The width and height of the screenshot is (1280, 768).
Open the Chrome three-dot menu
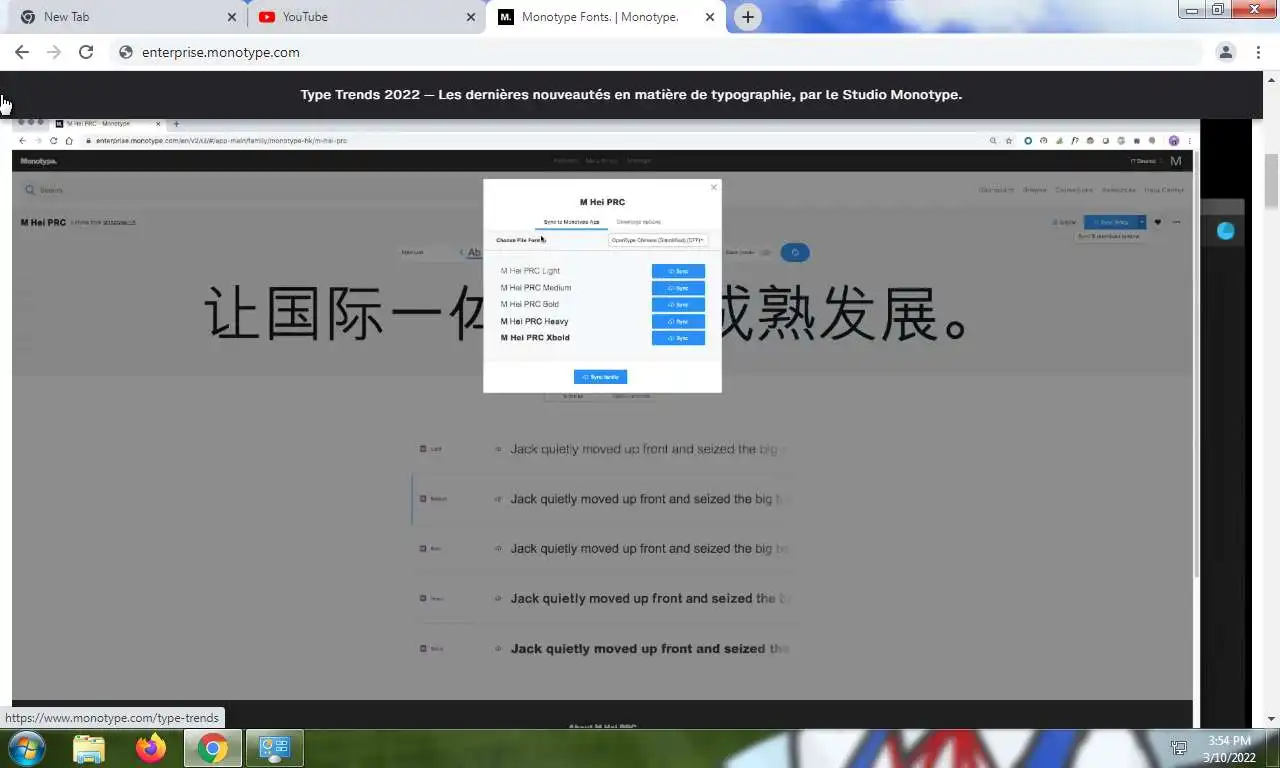click(1257, 52)
